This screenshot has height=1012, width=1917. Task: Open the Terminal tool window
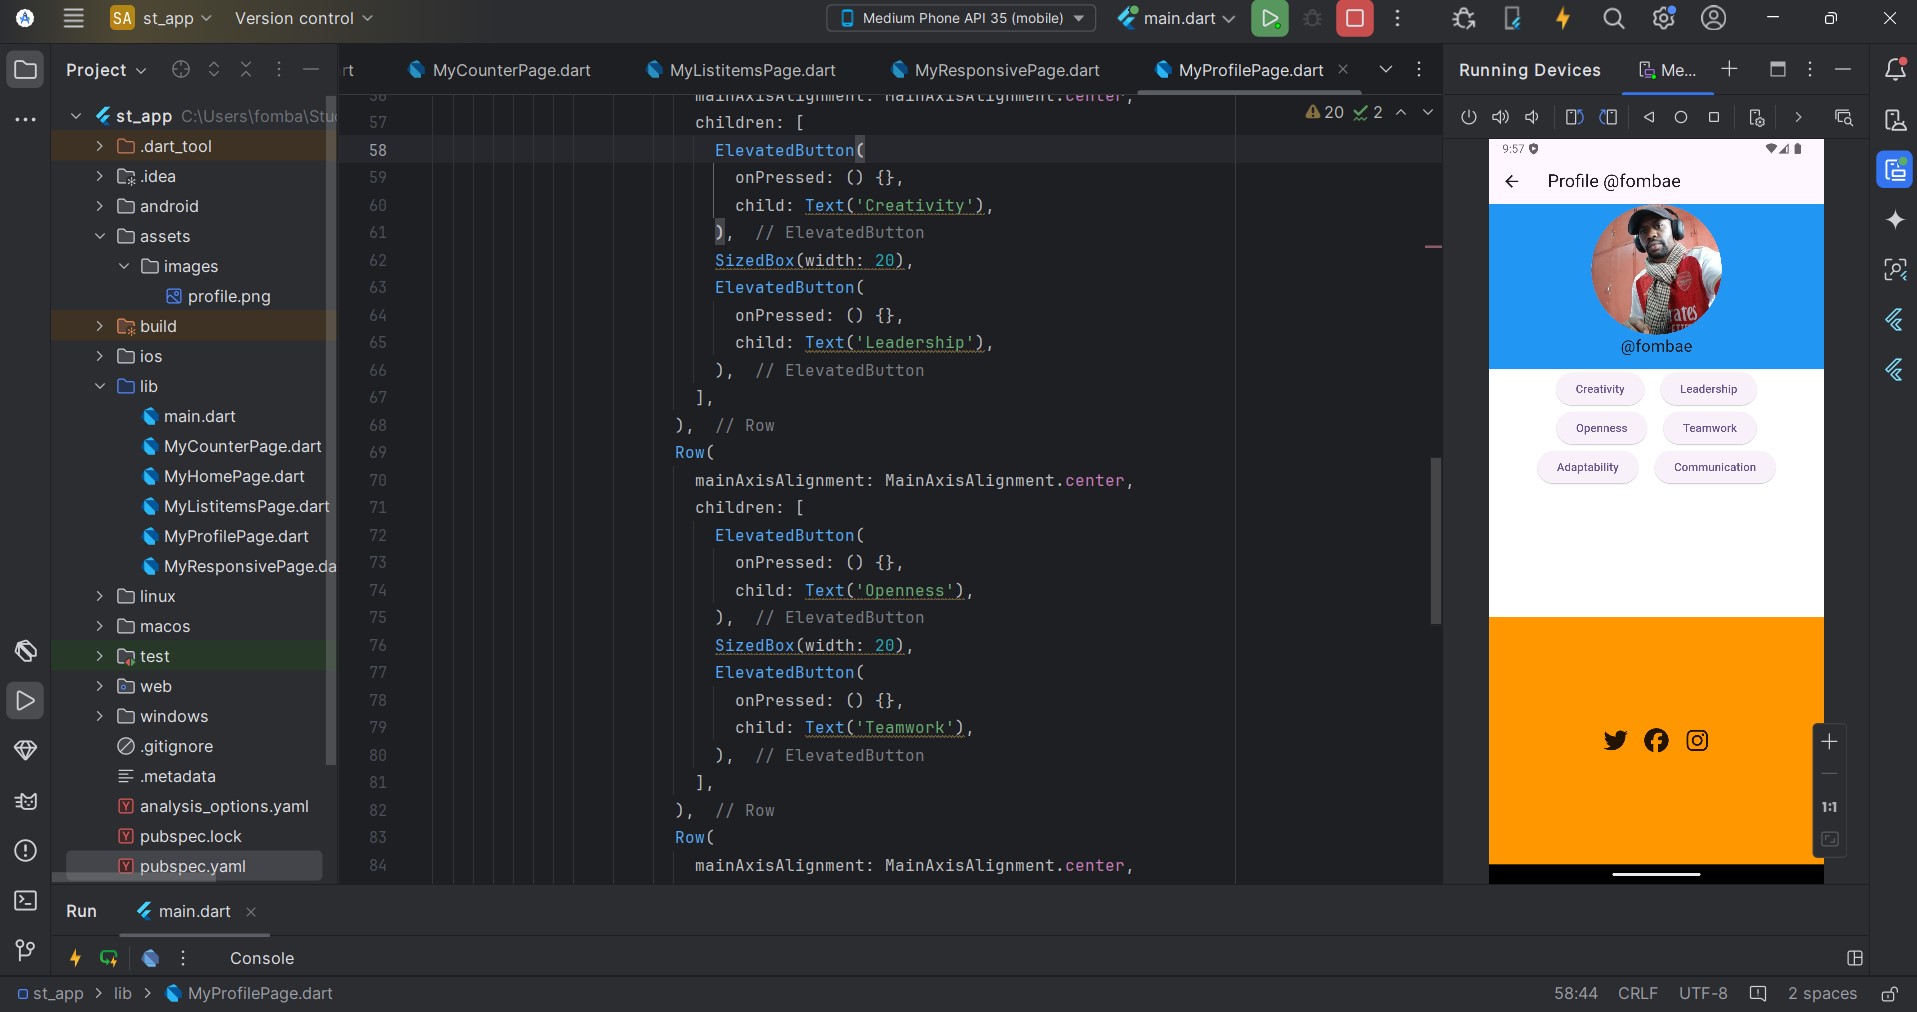(26, 901)
